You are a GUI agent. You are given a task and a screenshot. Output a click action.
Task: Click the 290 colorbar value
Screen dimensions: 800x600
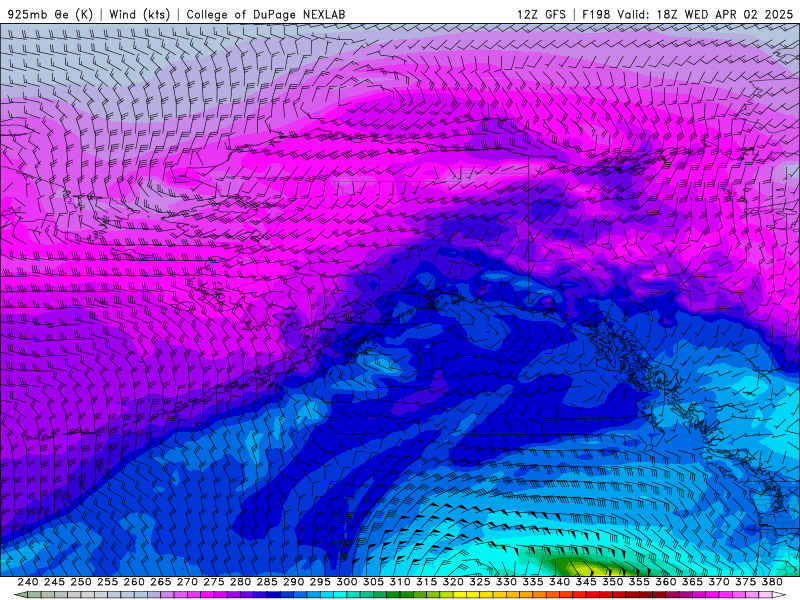tap(293, 582)
